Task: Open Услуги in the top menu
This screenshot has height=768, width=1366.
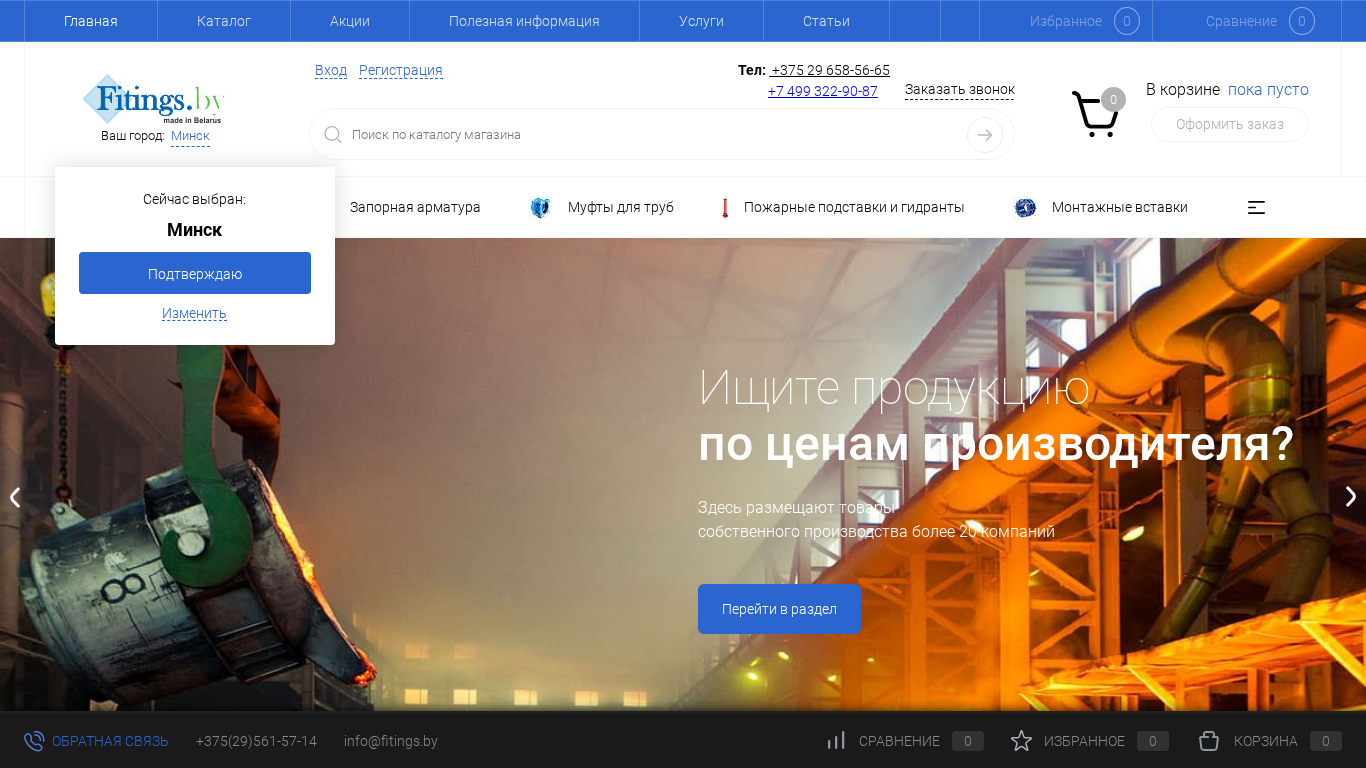Action: click(701, 21)
